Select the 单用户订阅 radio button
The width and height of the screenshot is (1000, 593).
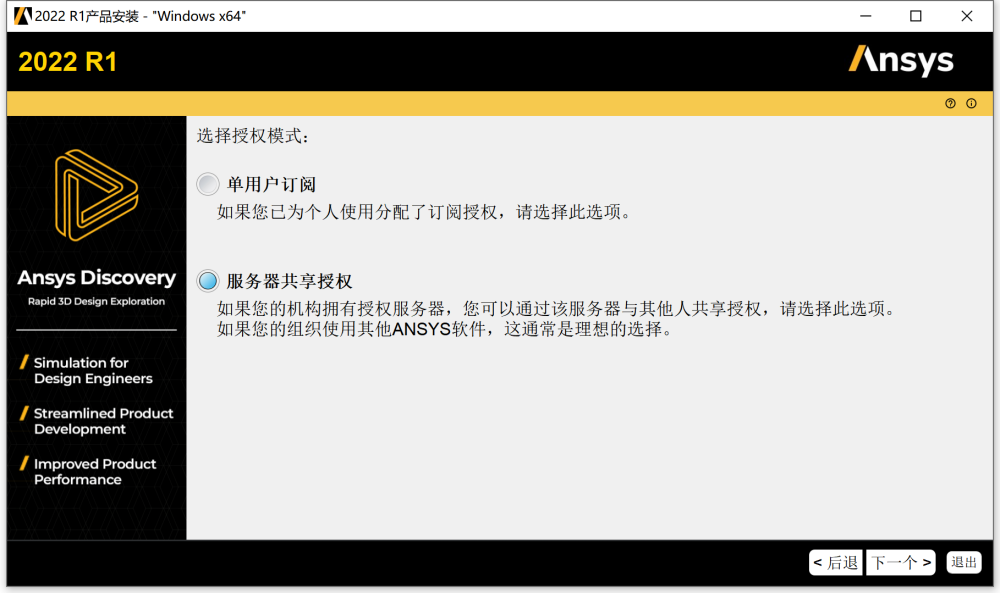coord(207,184)
